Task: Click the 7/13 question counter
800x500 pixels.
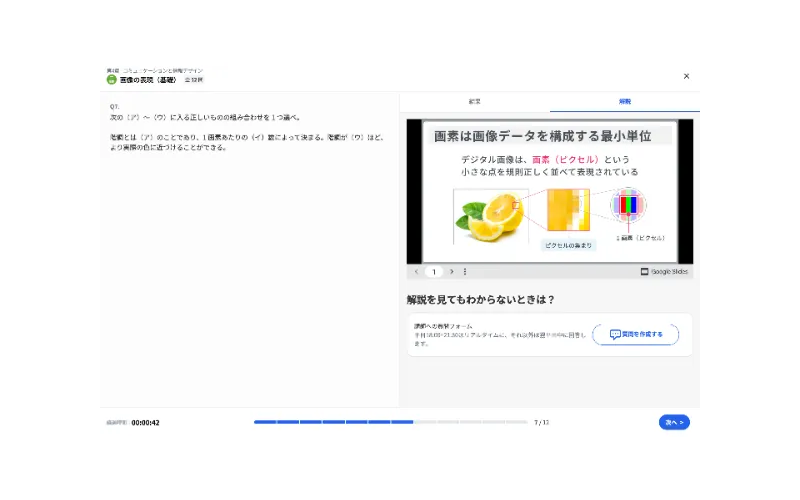Action: [541, 423]
